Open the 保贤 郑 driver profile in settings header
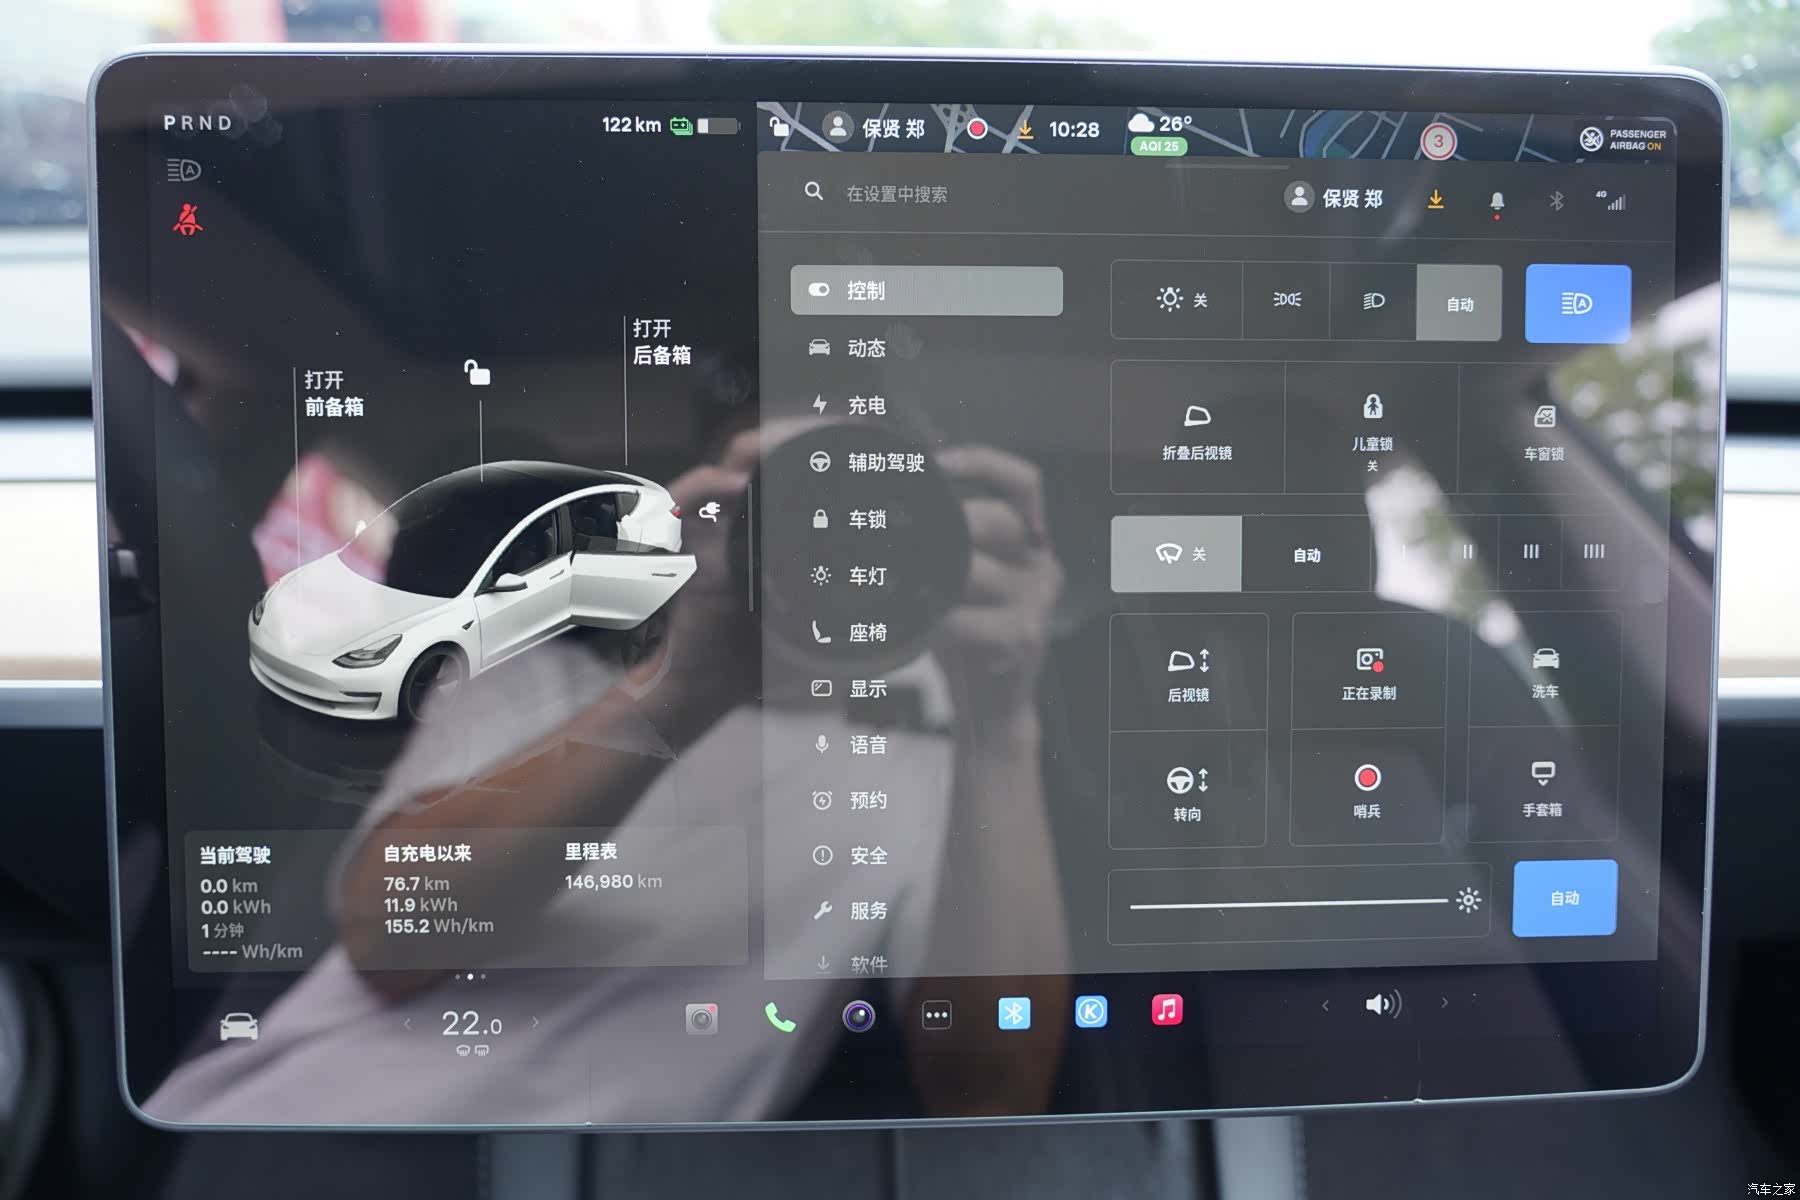The width and height of the screenshot is (1800, 1200). click(1334, 198)
